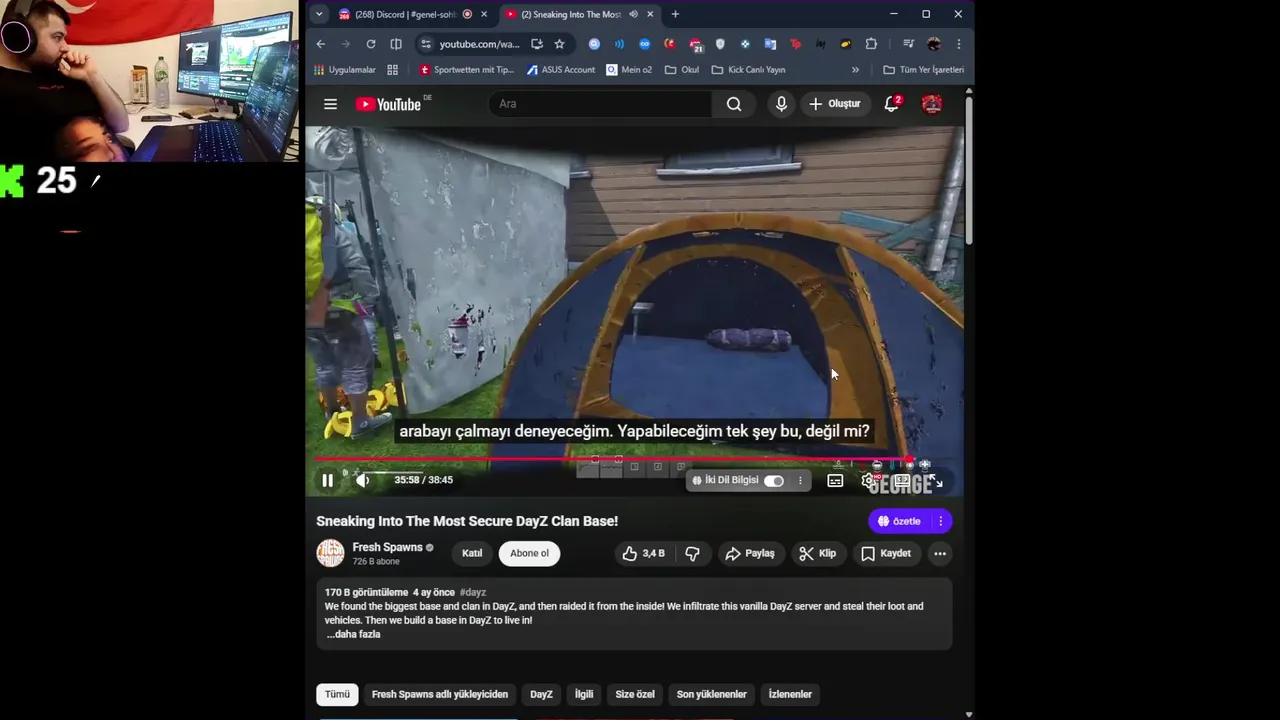1280x720 pixels.
Task: Toggle İki Dil Bilgisi switch
Action: click(774, 481)
